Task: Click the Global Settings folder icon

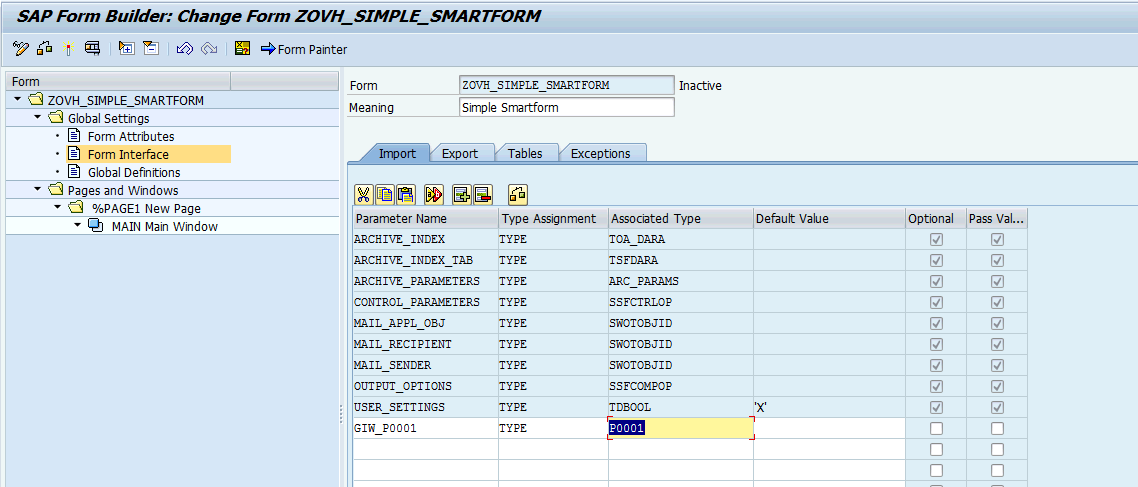Action: pyautogui.click(x=57, y=118)
